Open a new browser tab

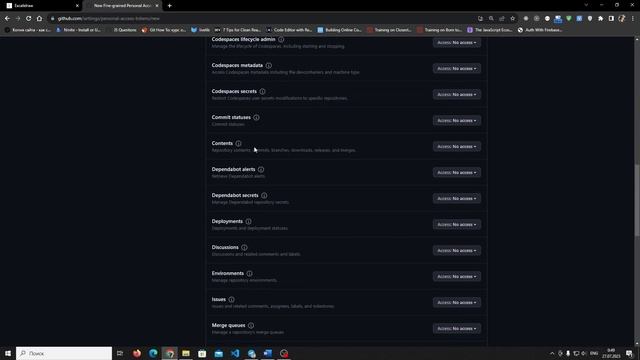click(169, 6)
